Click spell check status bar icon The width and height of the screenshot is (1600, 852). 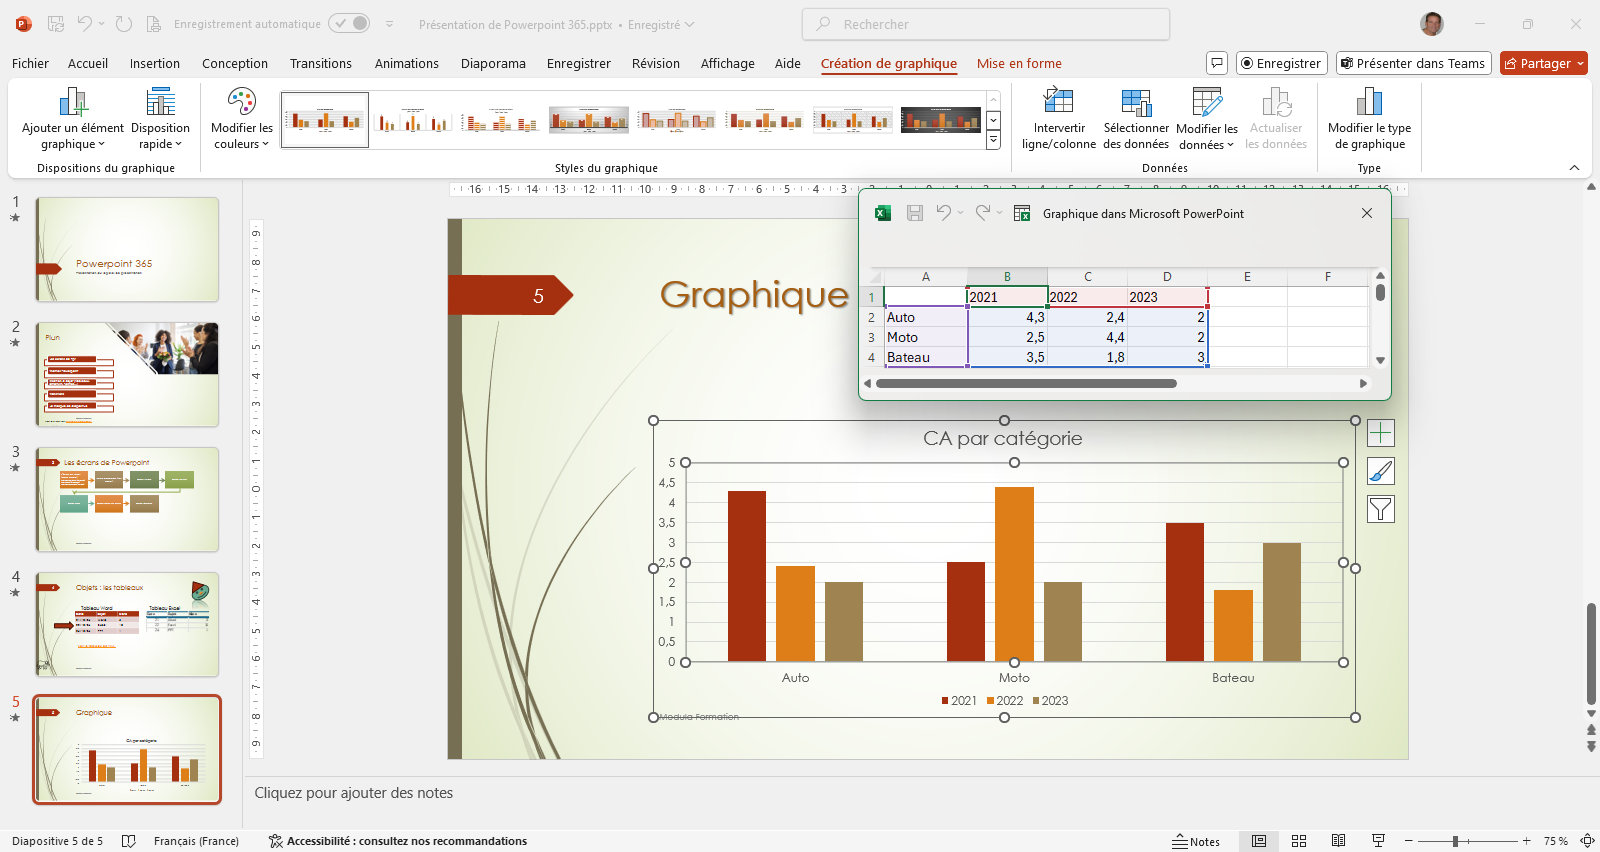pyautogui.click(x=129, y=841)
